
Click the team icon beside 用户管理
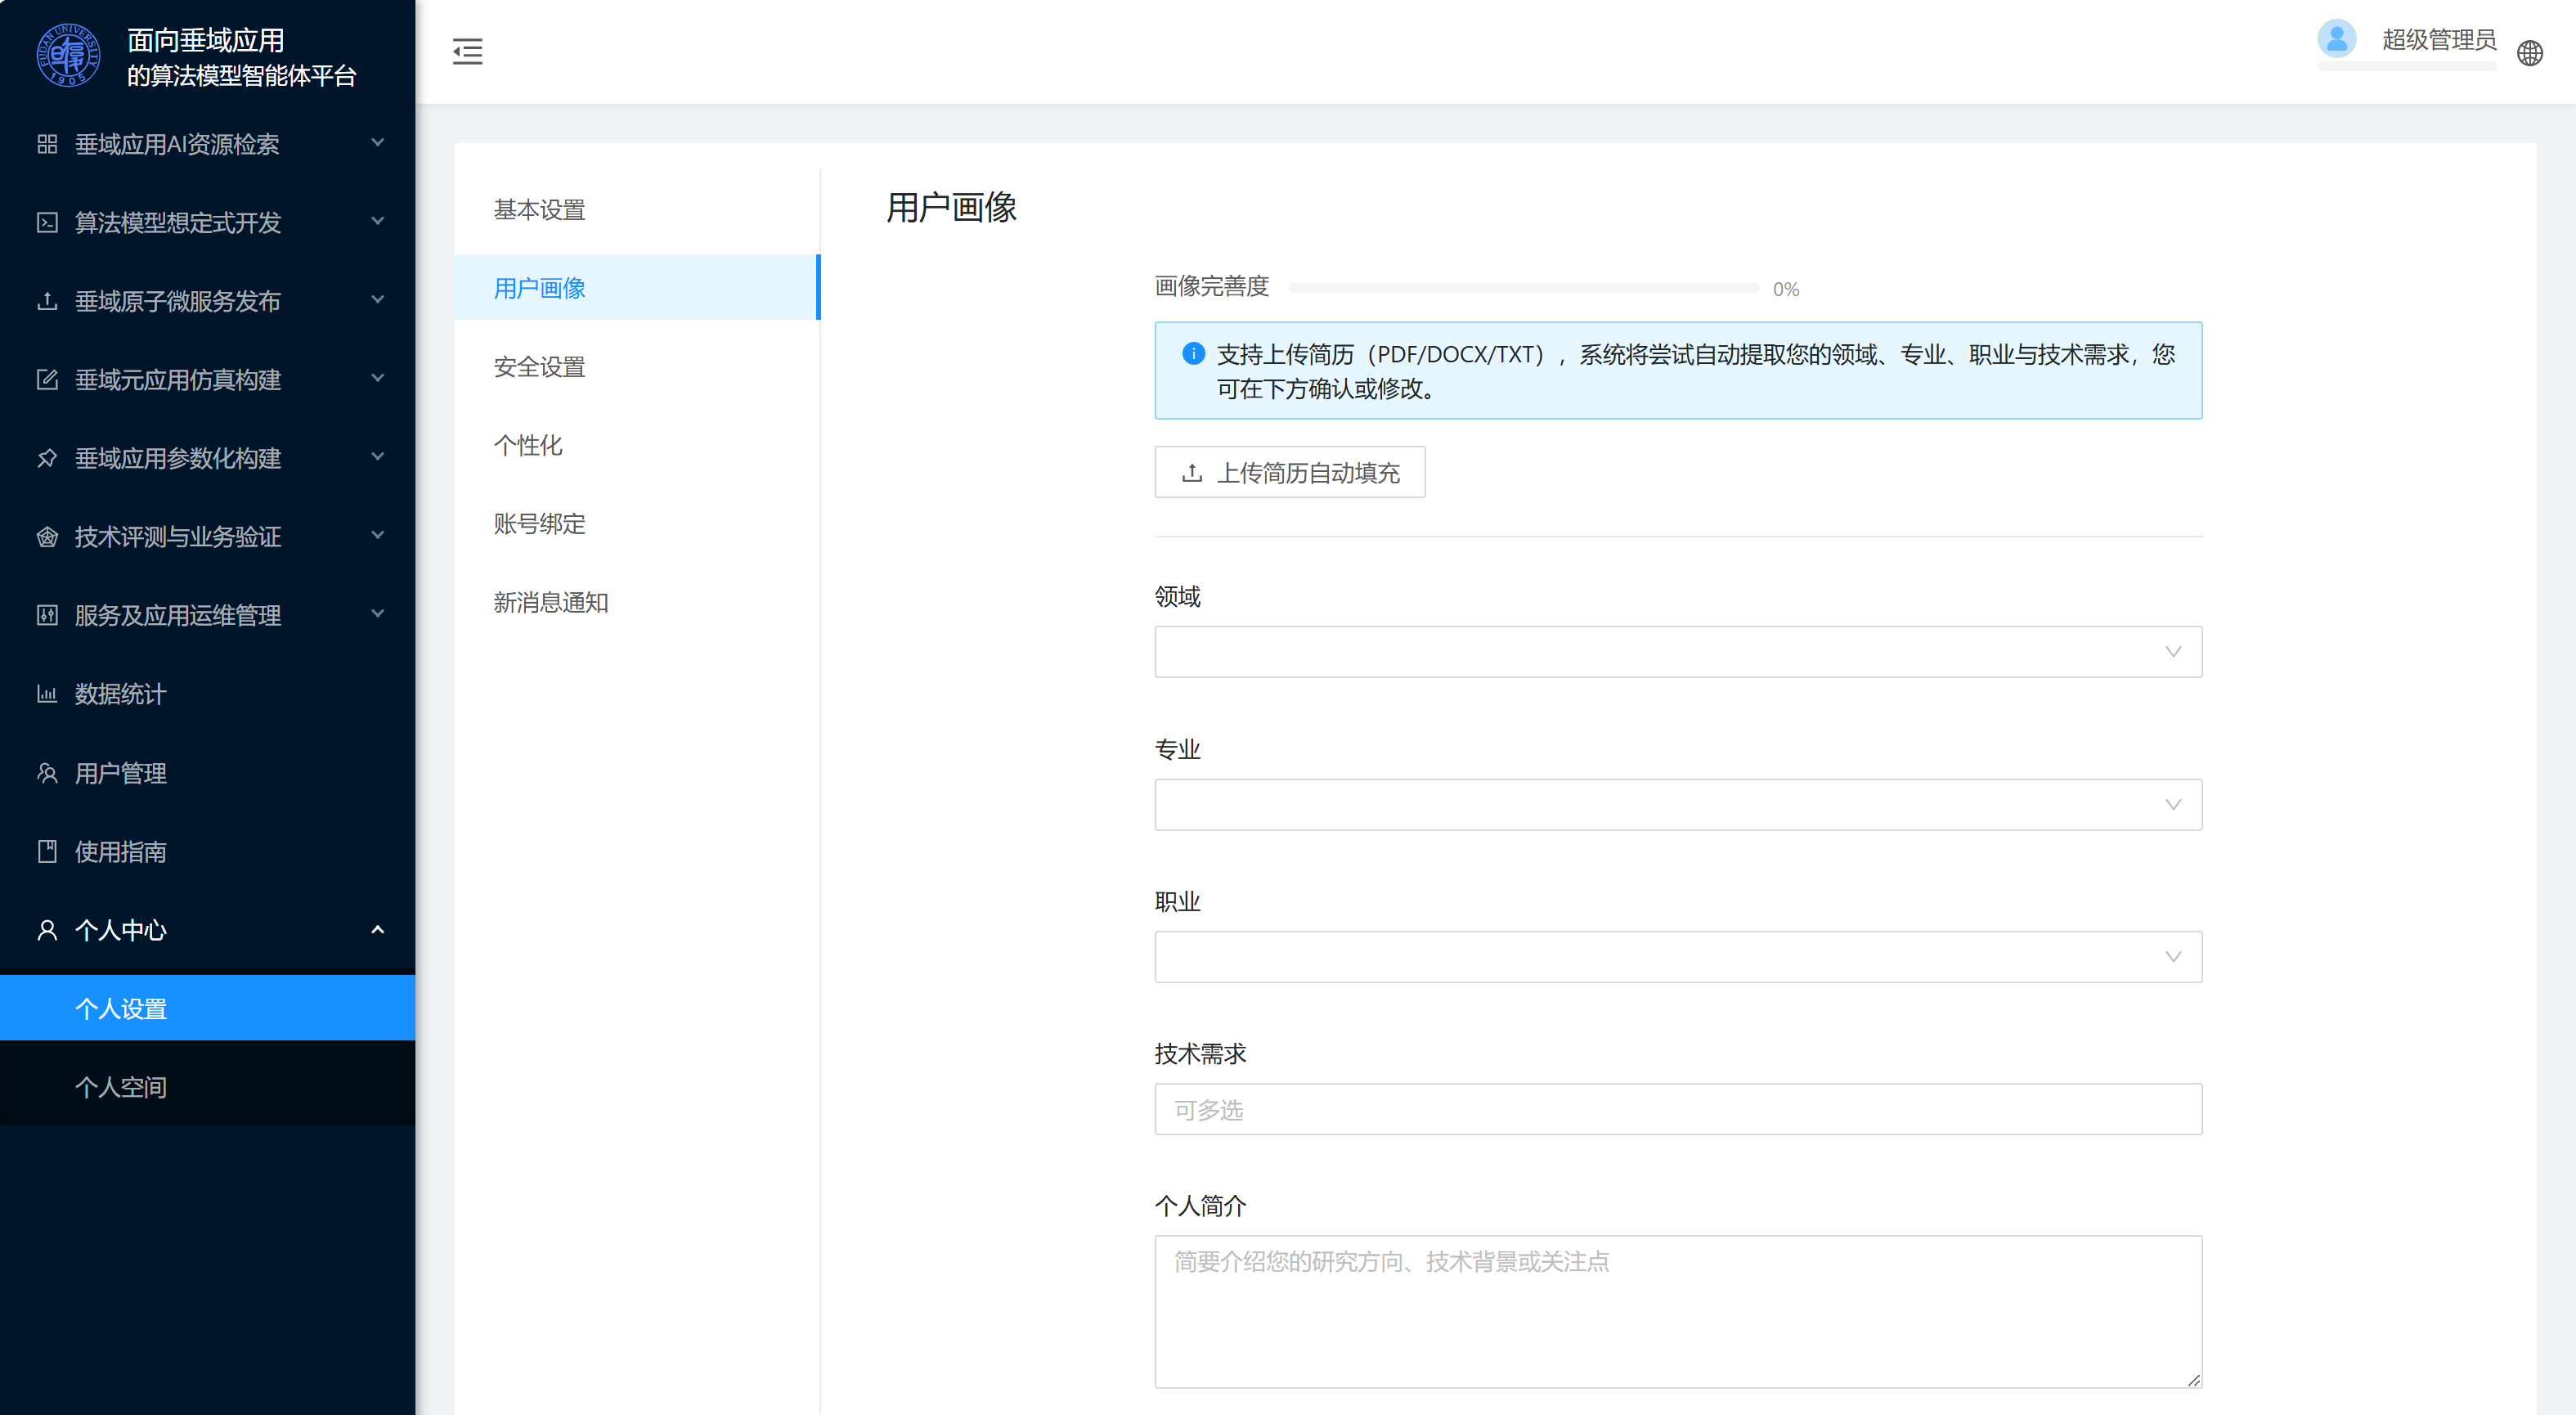[47, 773]
